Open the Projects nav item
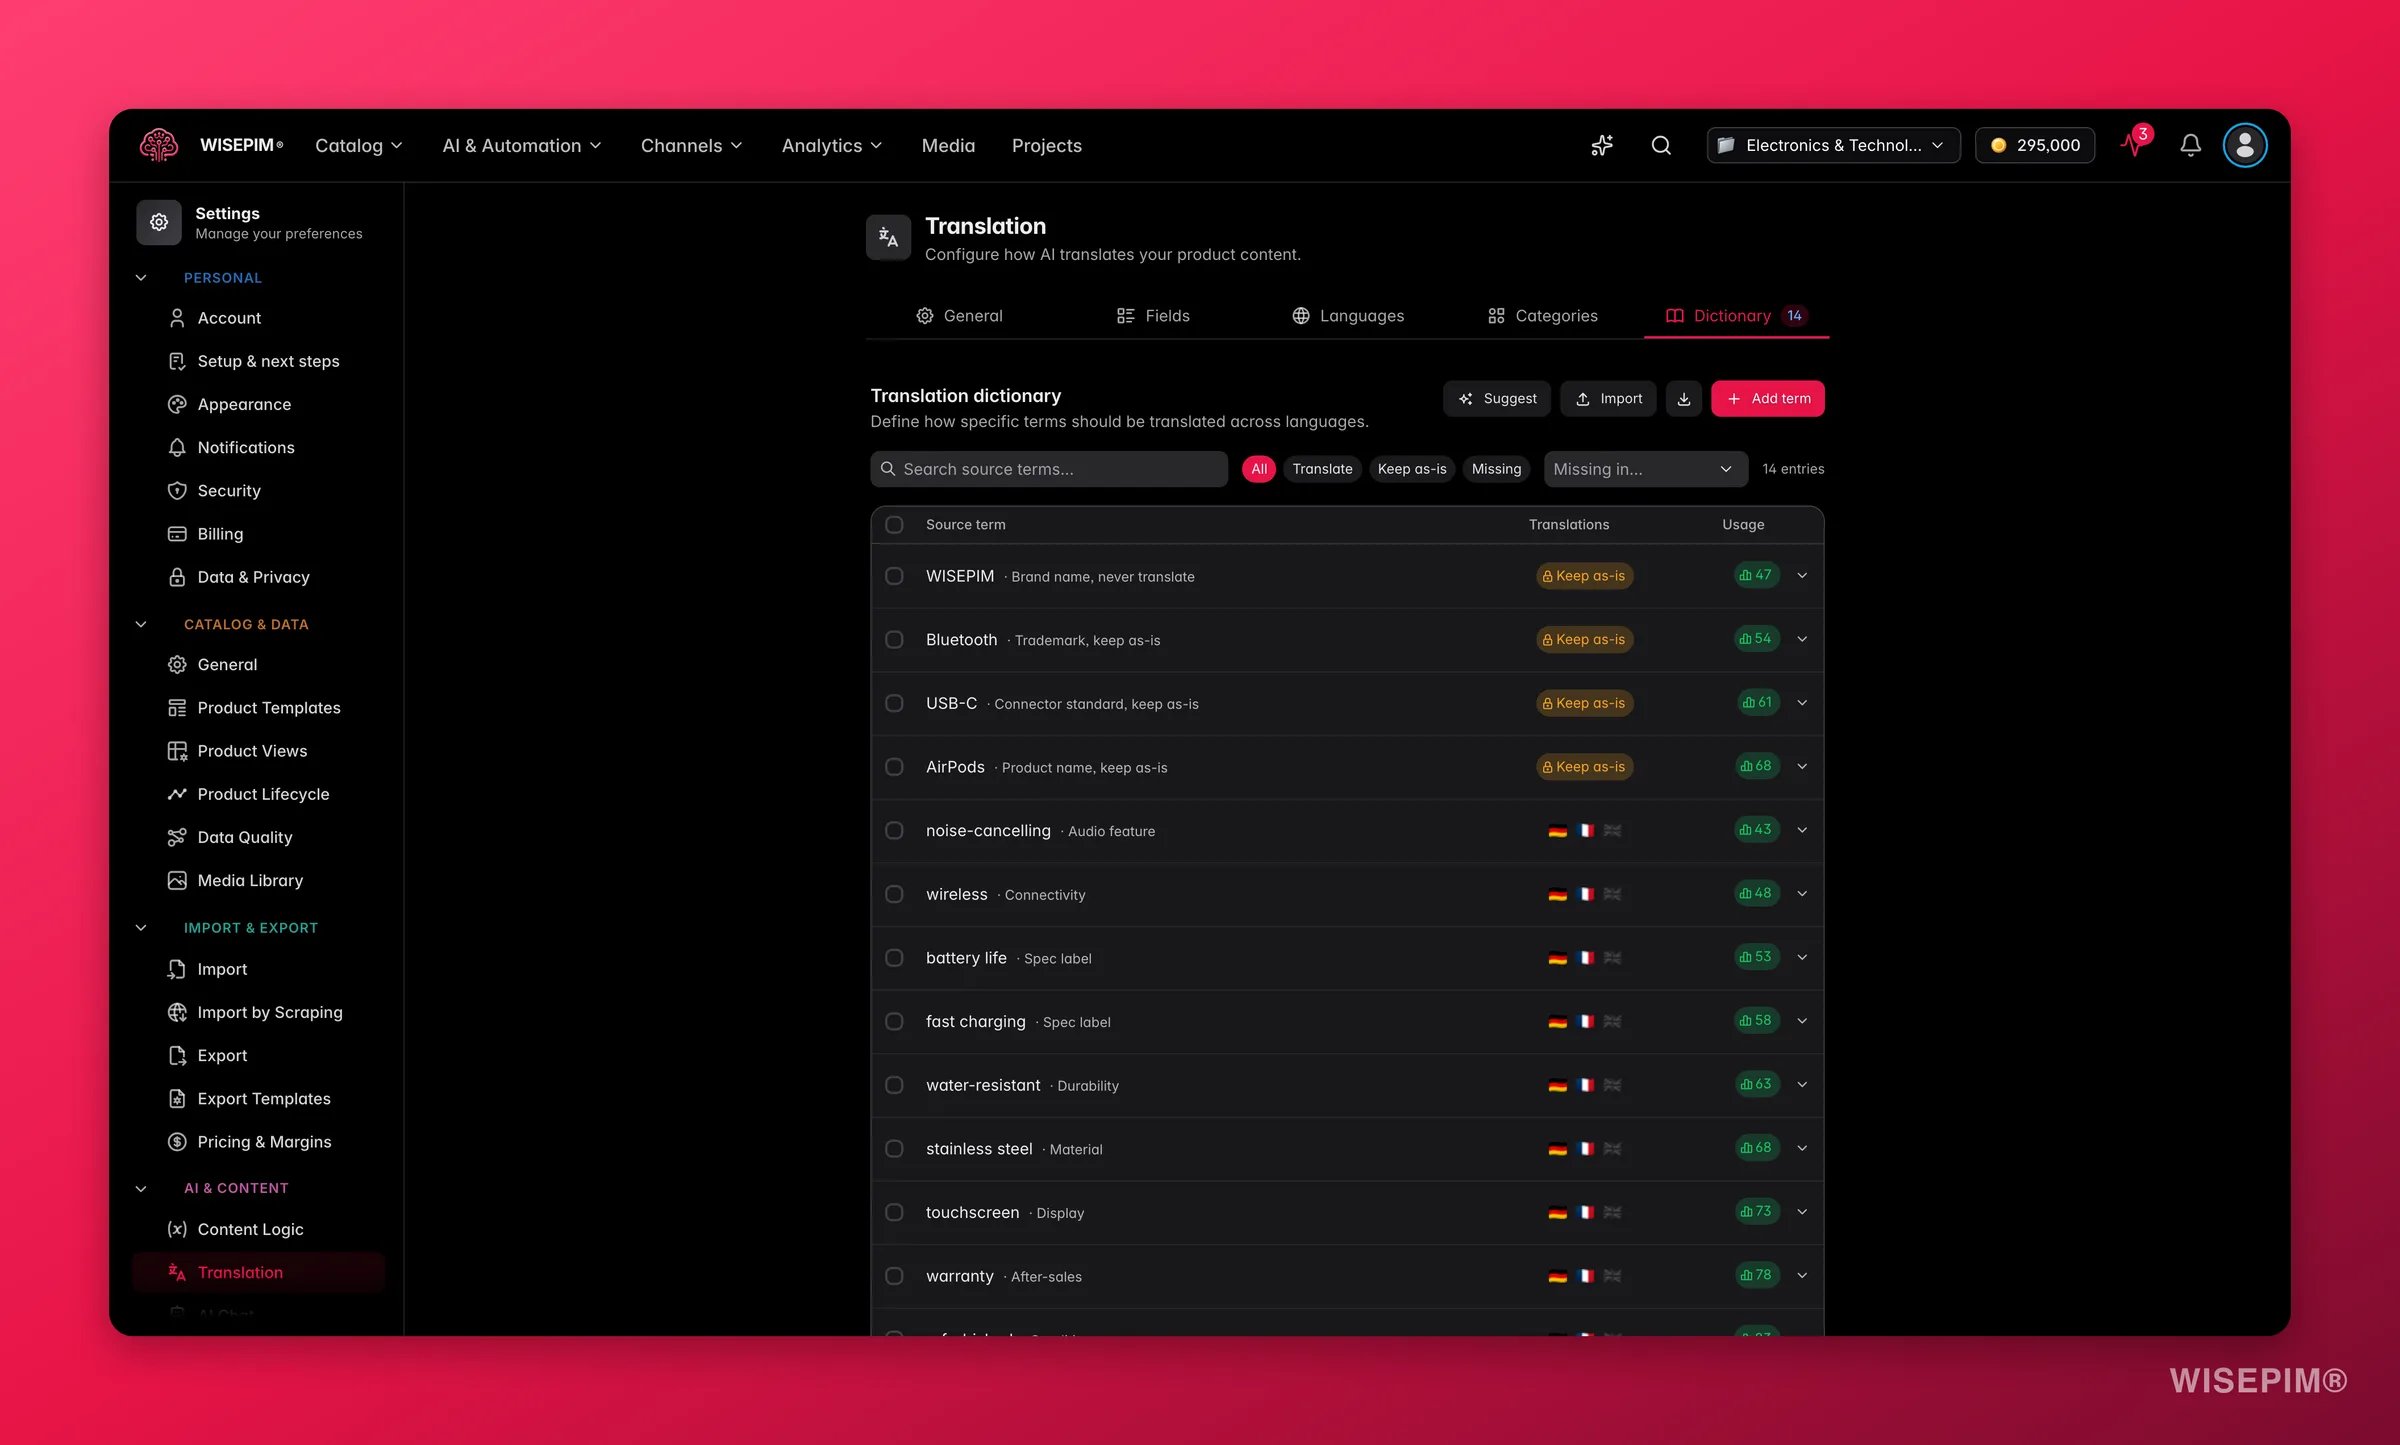 pyautogui.click(x=1046, y=145)
